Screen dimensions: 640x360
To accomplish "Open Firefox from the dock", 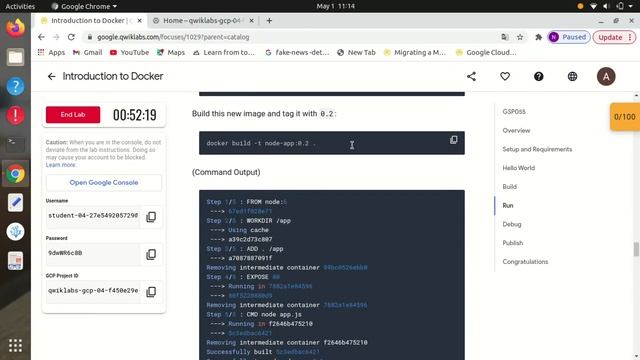I will (15, 28).
